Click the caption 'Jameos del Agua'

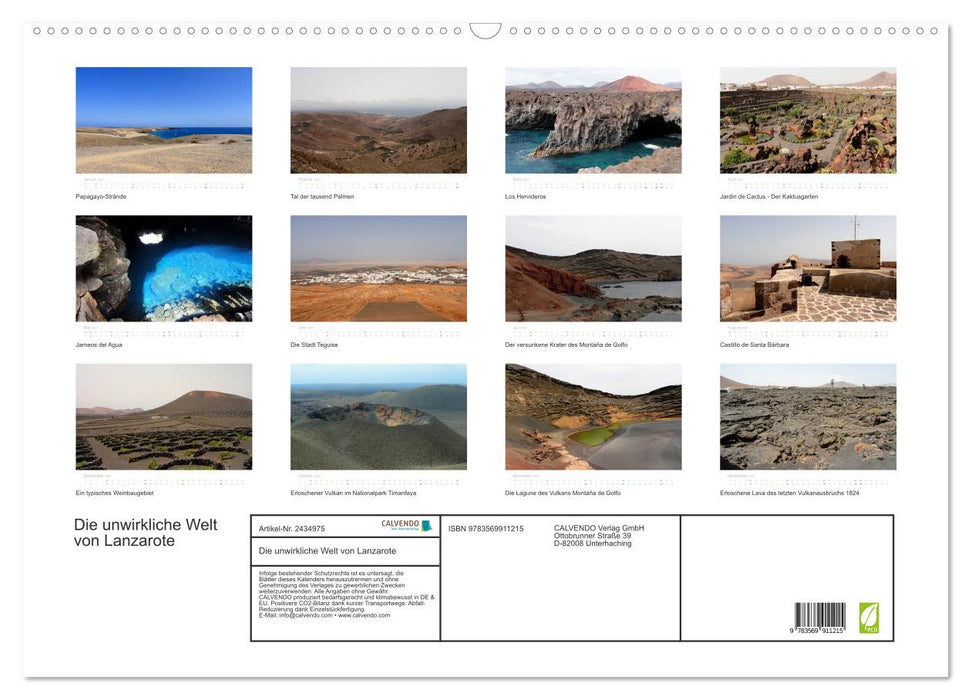(x=99, y=345)
